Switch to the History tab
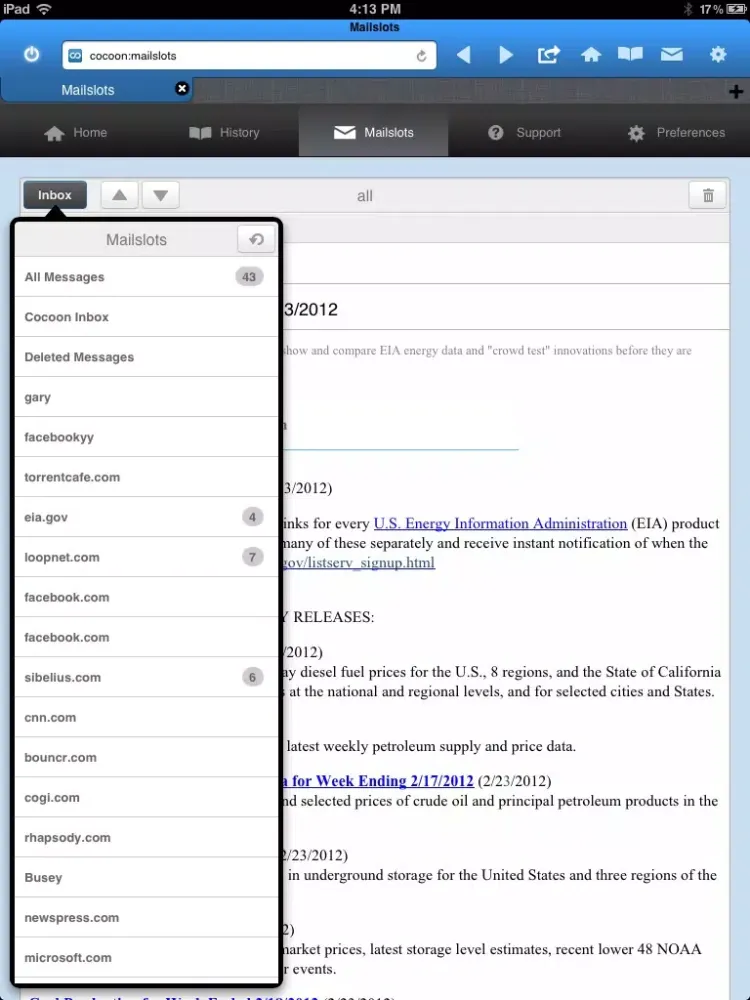The width and height of the screenshot is (750, 1000). (x=224, y=132)
